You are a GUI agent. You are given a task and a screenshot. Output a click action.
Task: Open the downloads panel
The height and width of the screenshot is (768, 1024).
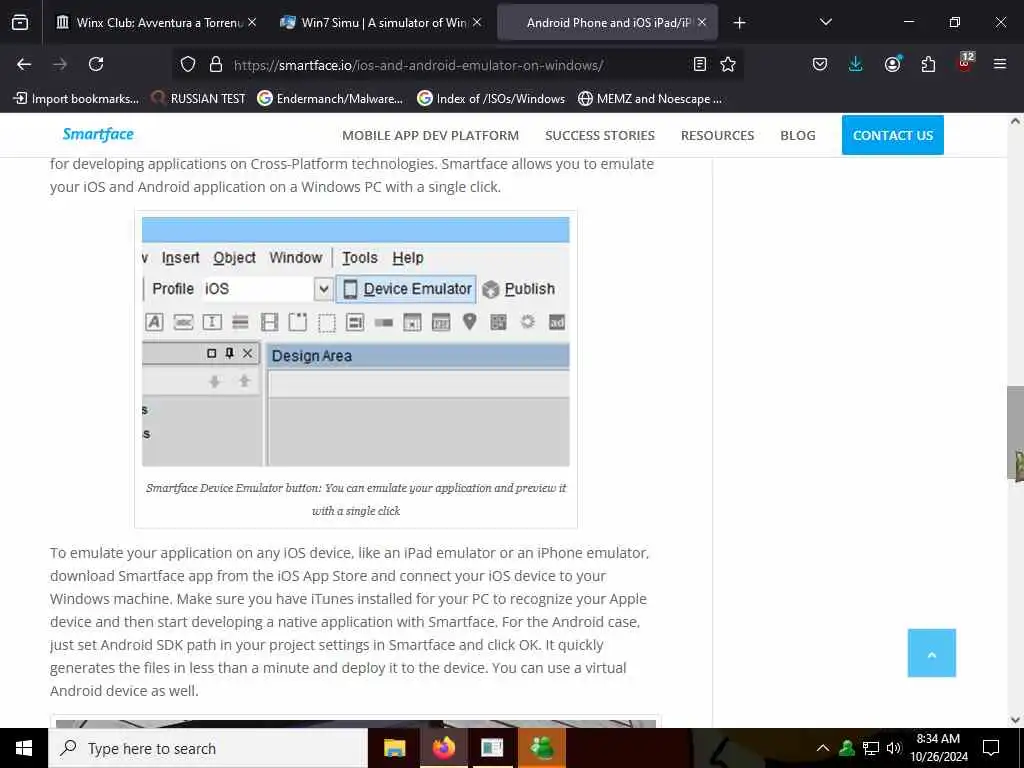pyautogui.click(x=856, y=64)
